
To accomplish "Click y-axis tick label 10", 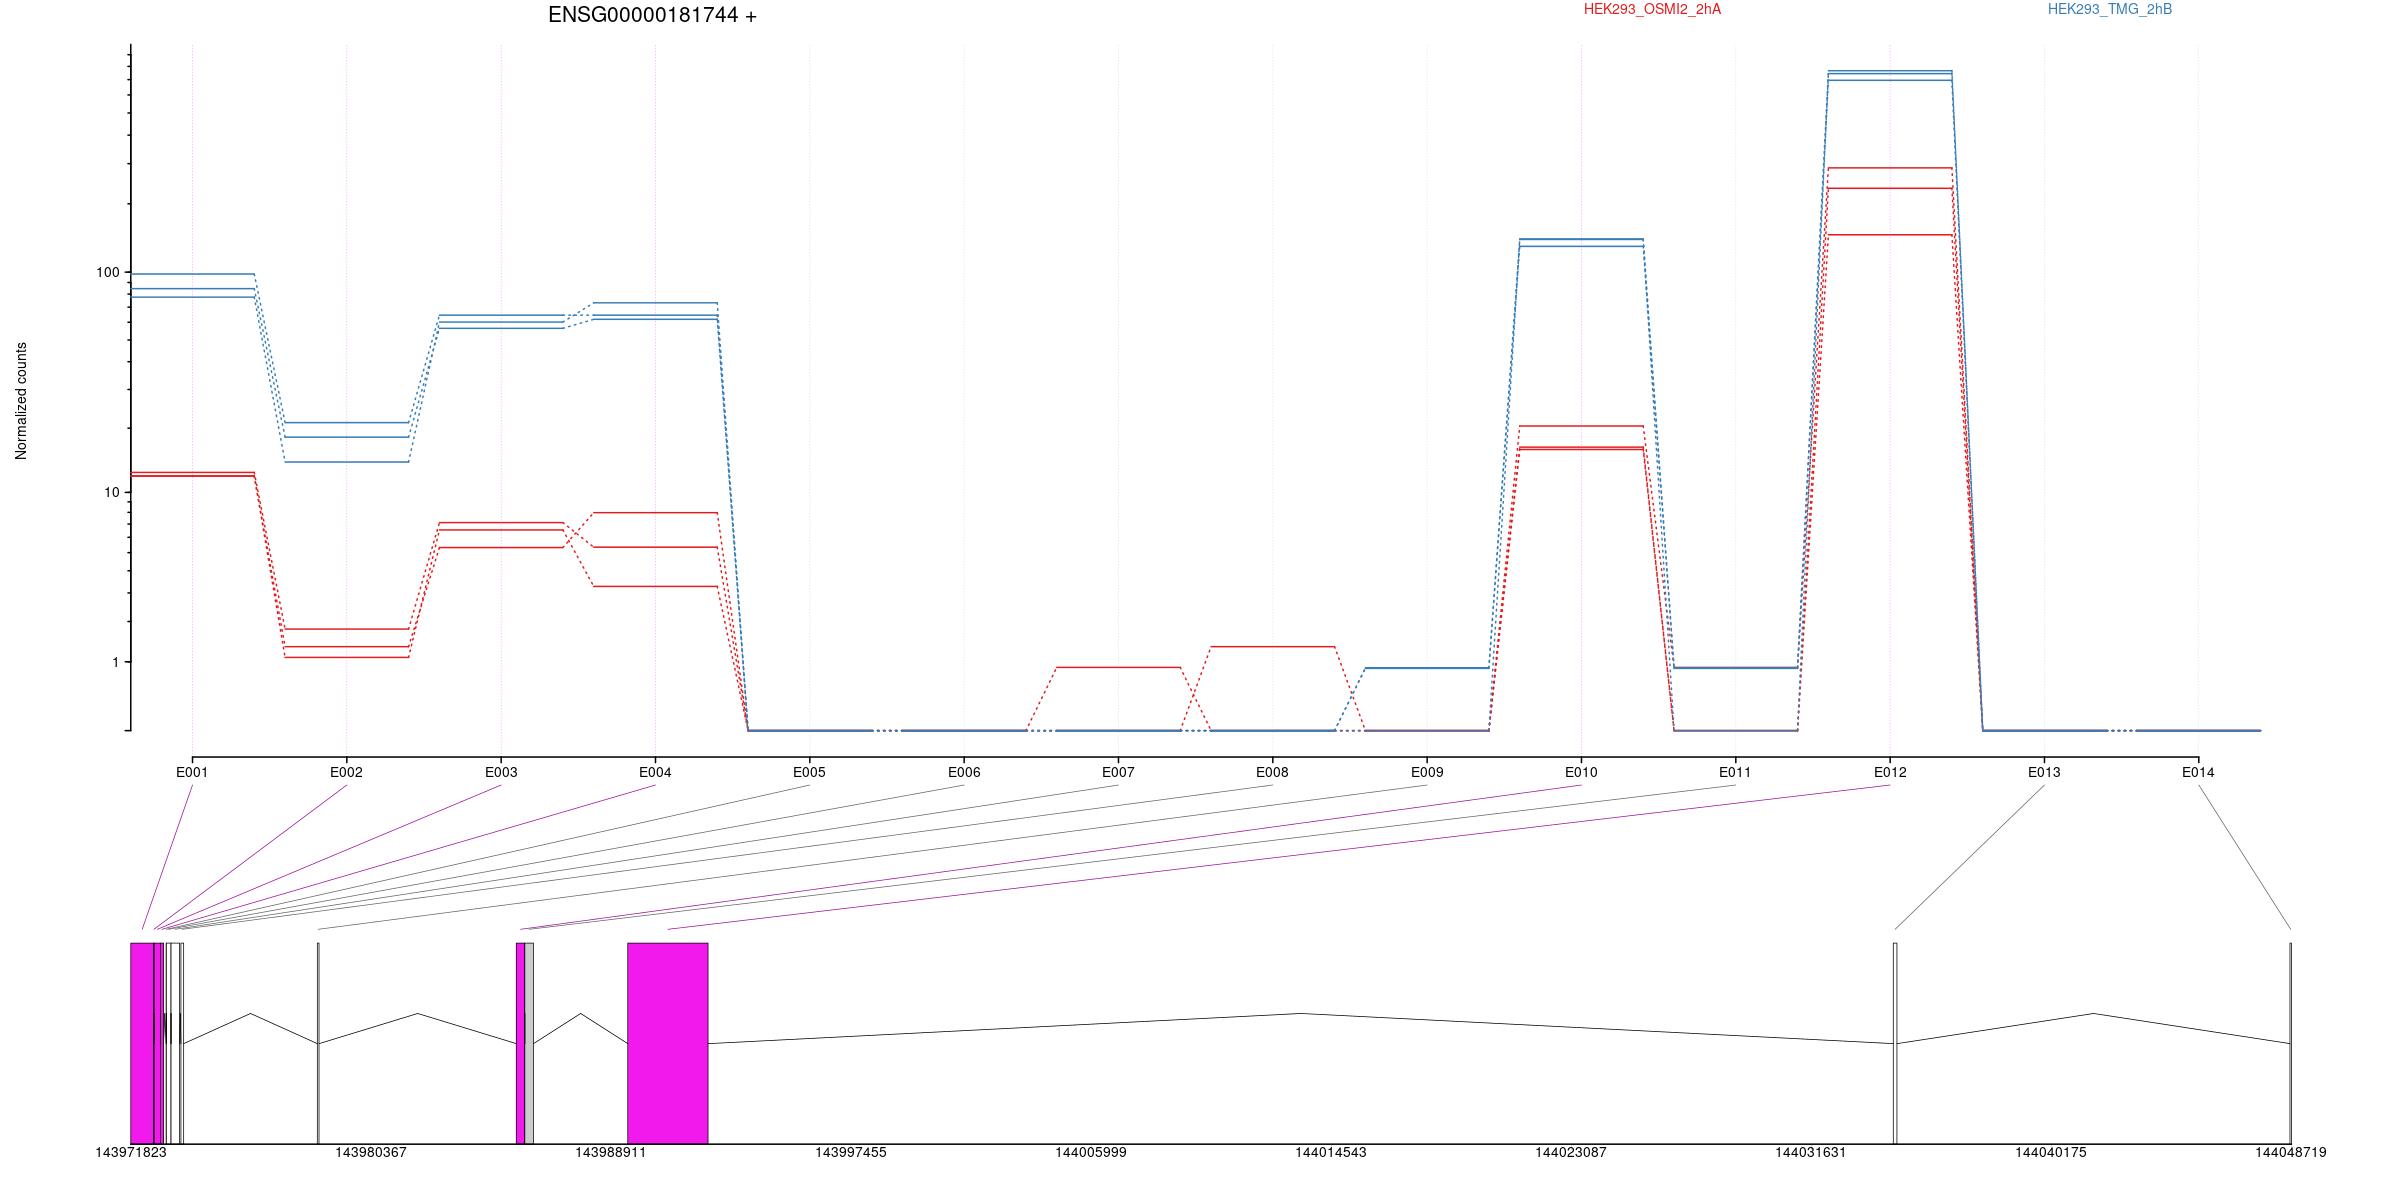I will coord(111,493).
